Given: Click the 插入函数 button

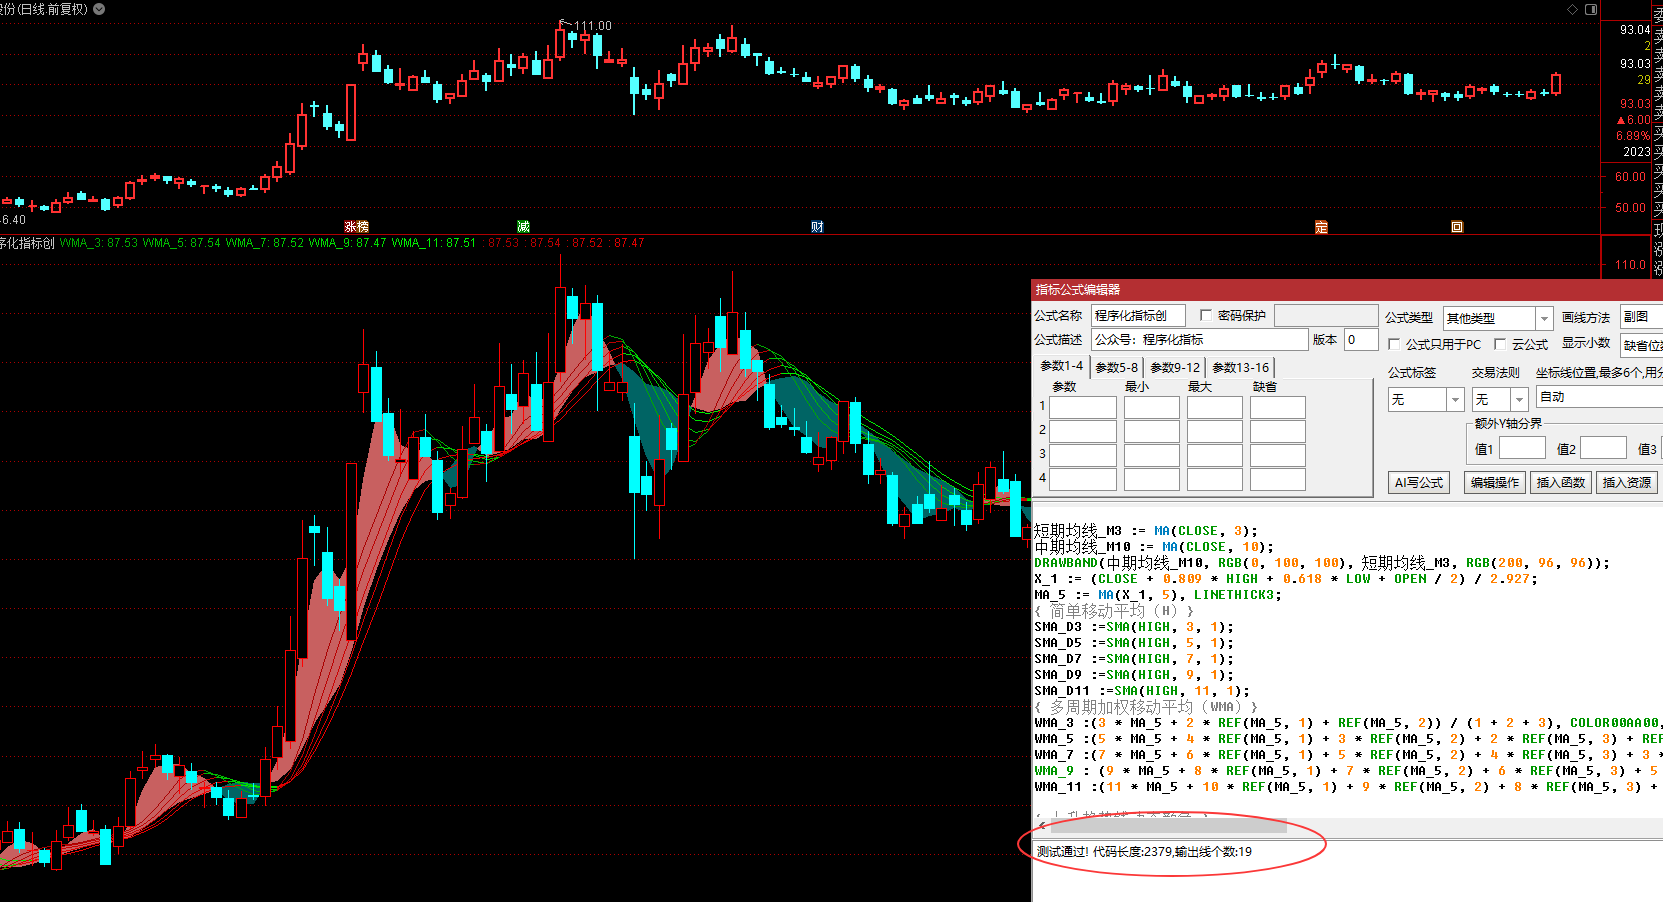Looking at the screenshot, I should (x=1560, y=482).
